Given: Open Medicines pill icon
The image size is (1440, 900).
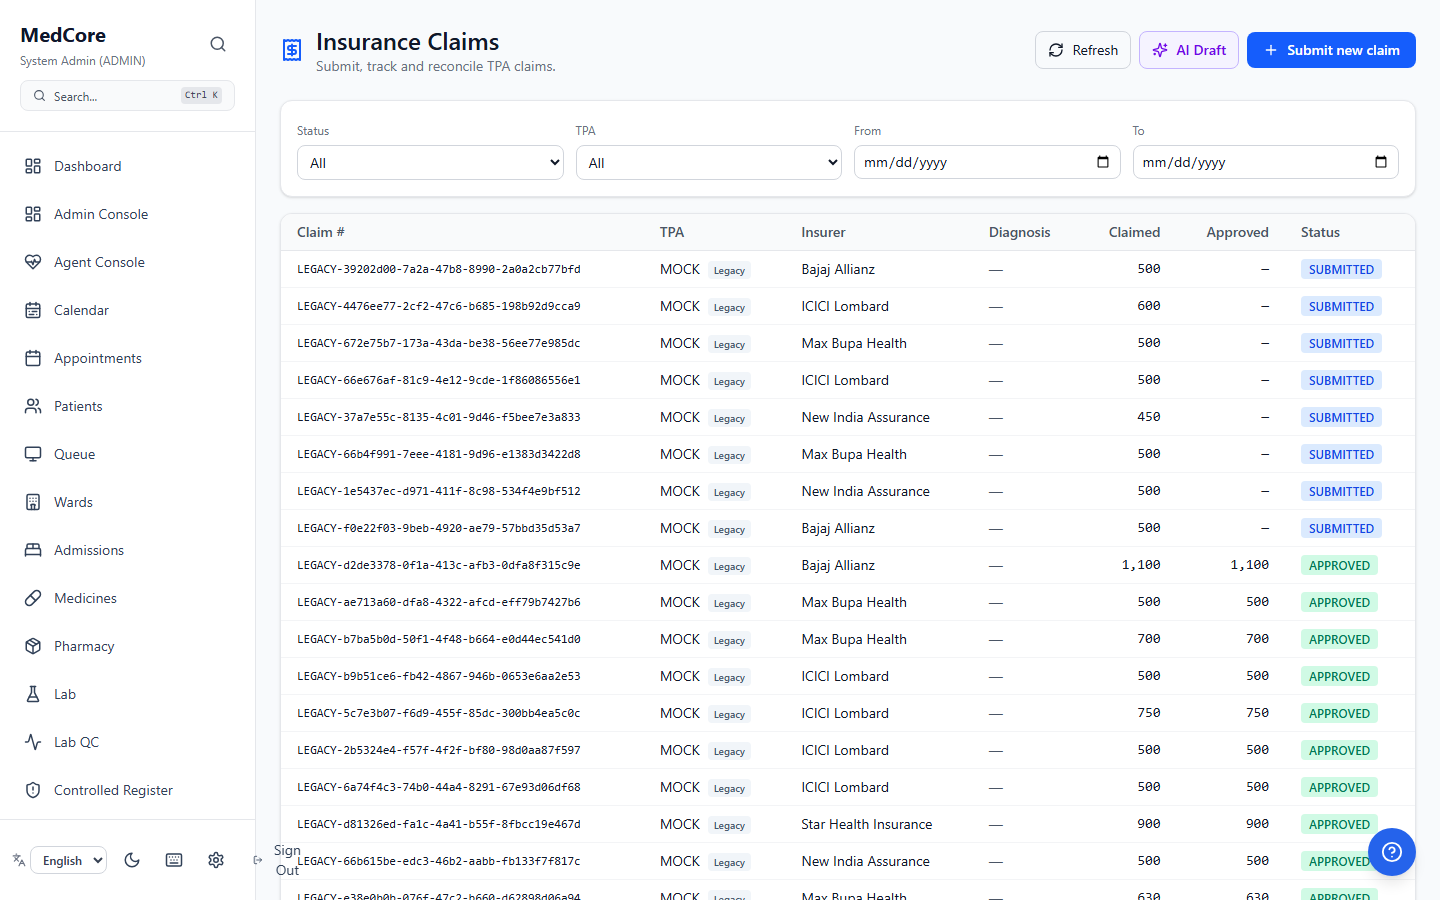Looking at the screenshot, I should (33, 598).
